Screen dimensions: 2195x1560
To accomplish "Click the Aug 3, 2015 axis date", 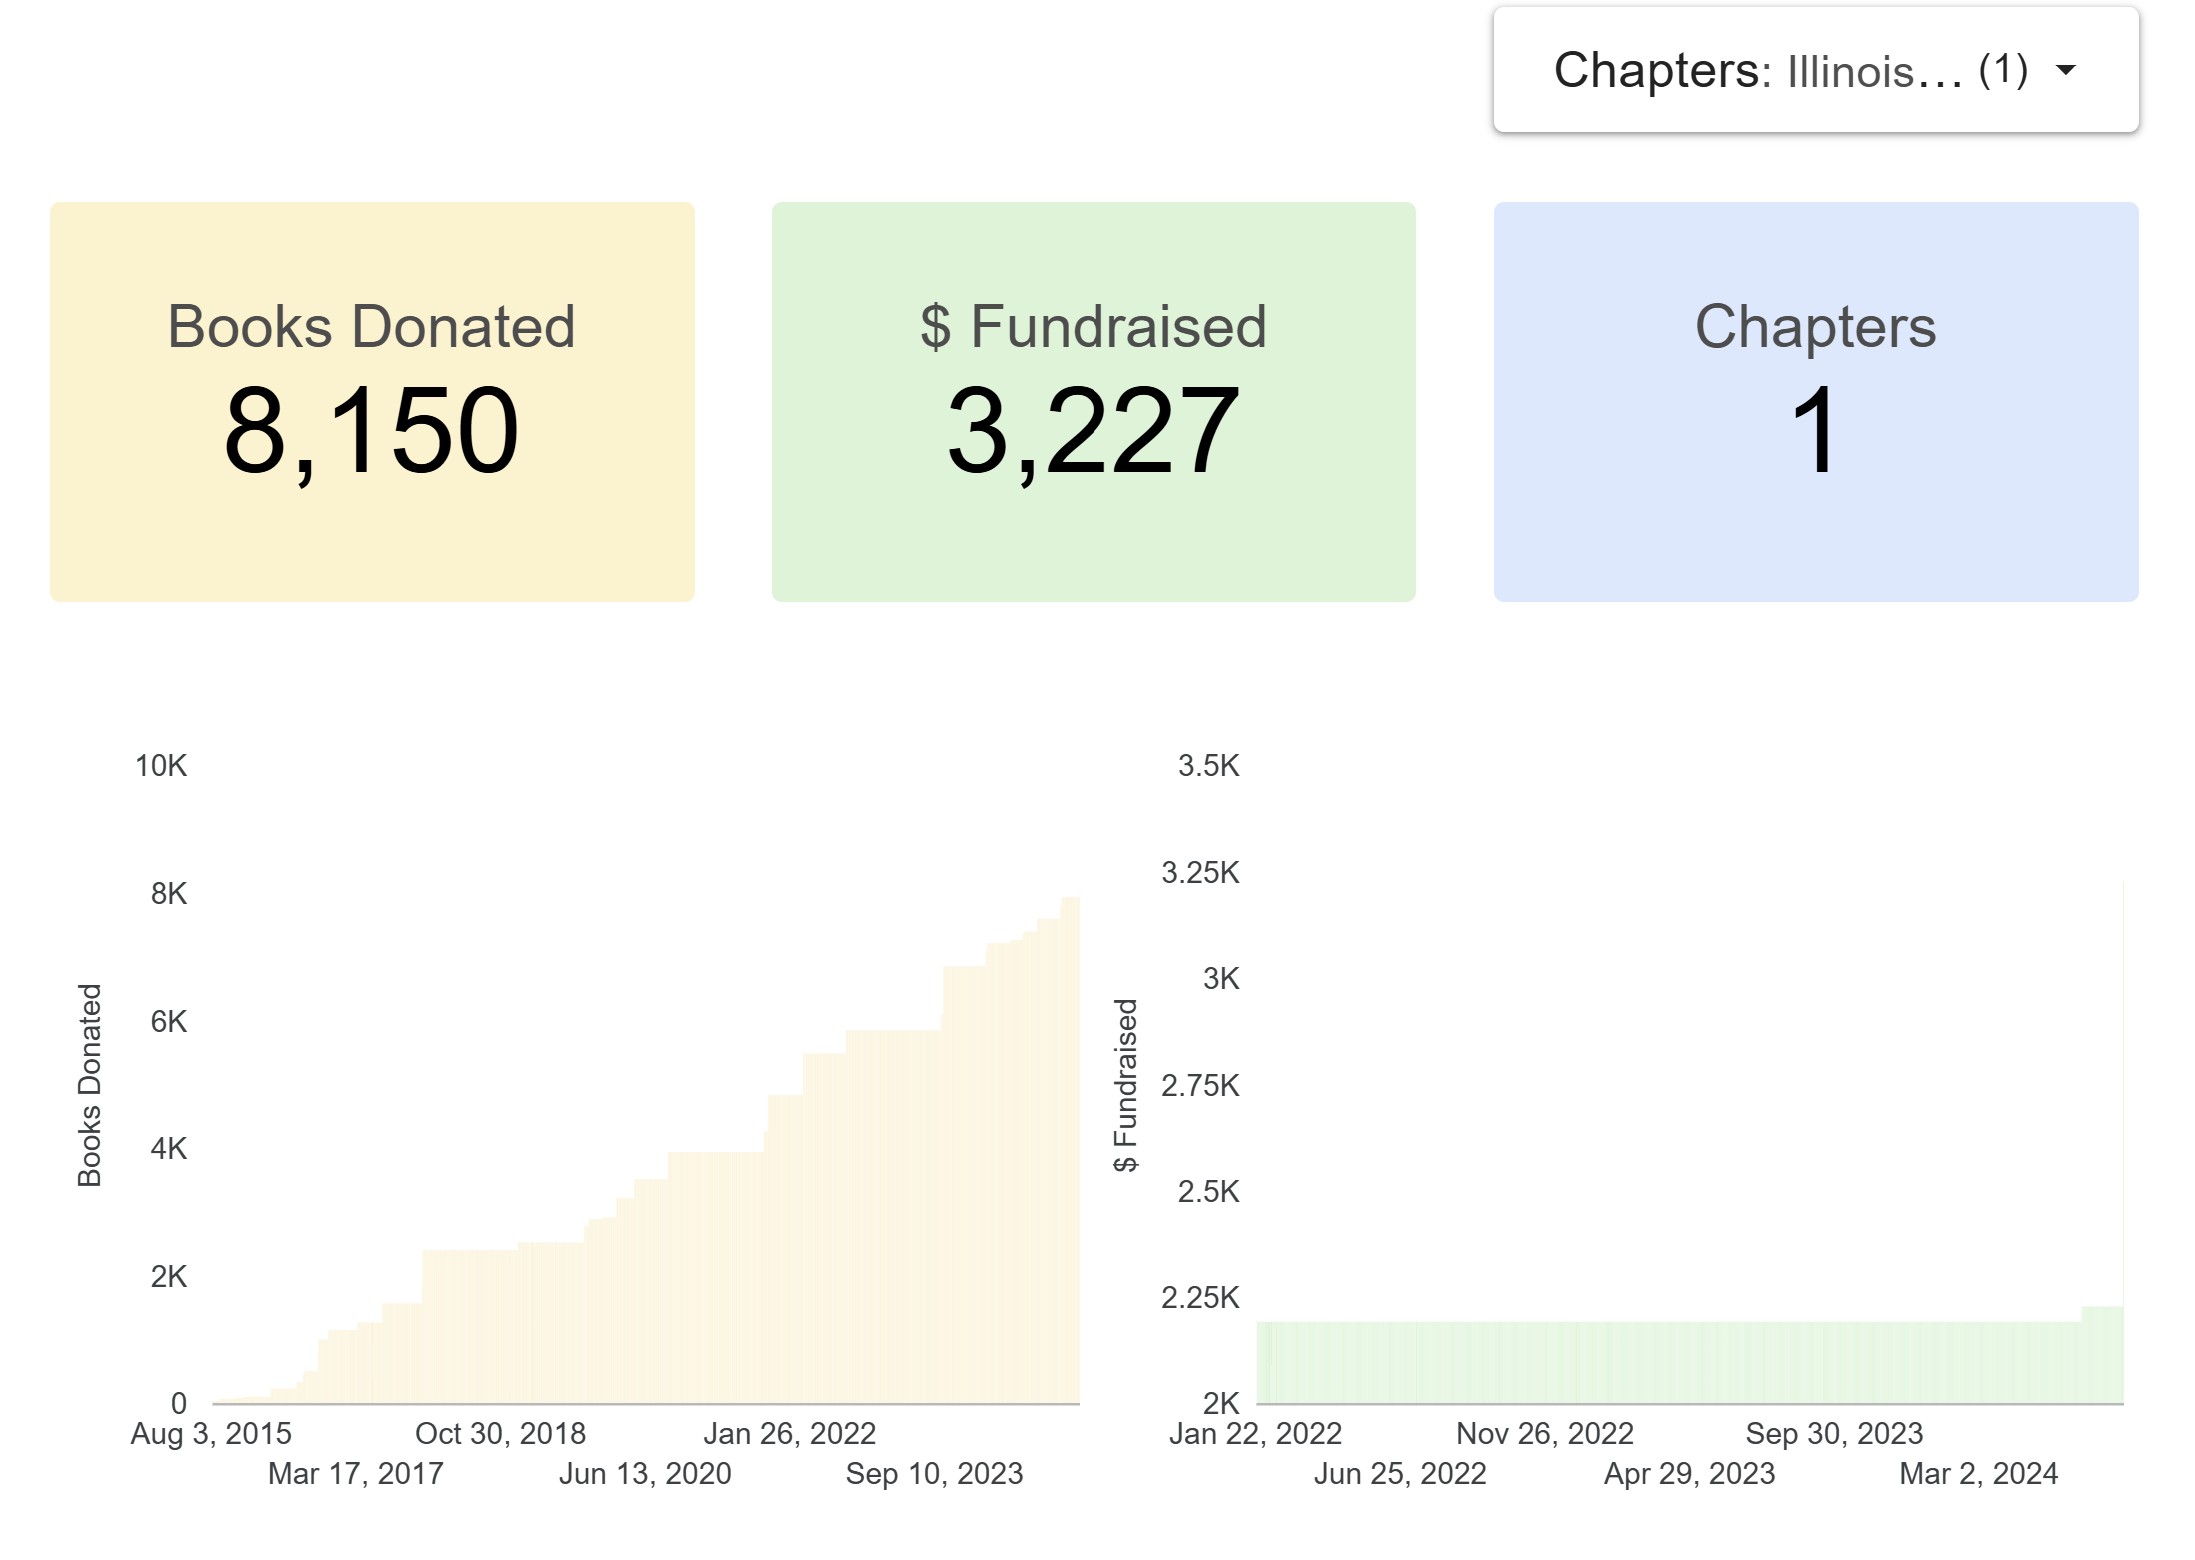I will [x=211, y=1434].
